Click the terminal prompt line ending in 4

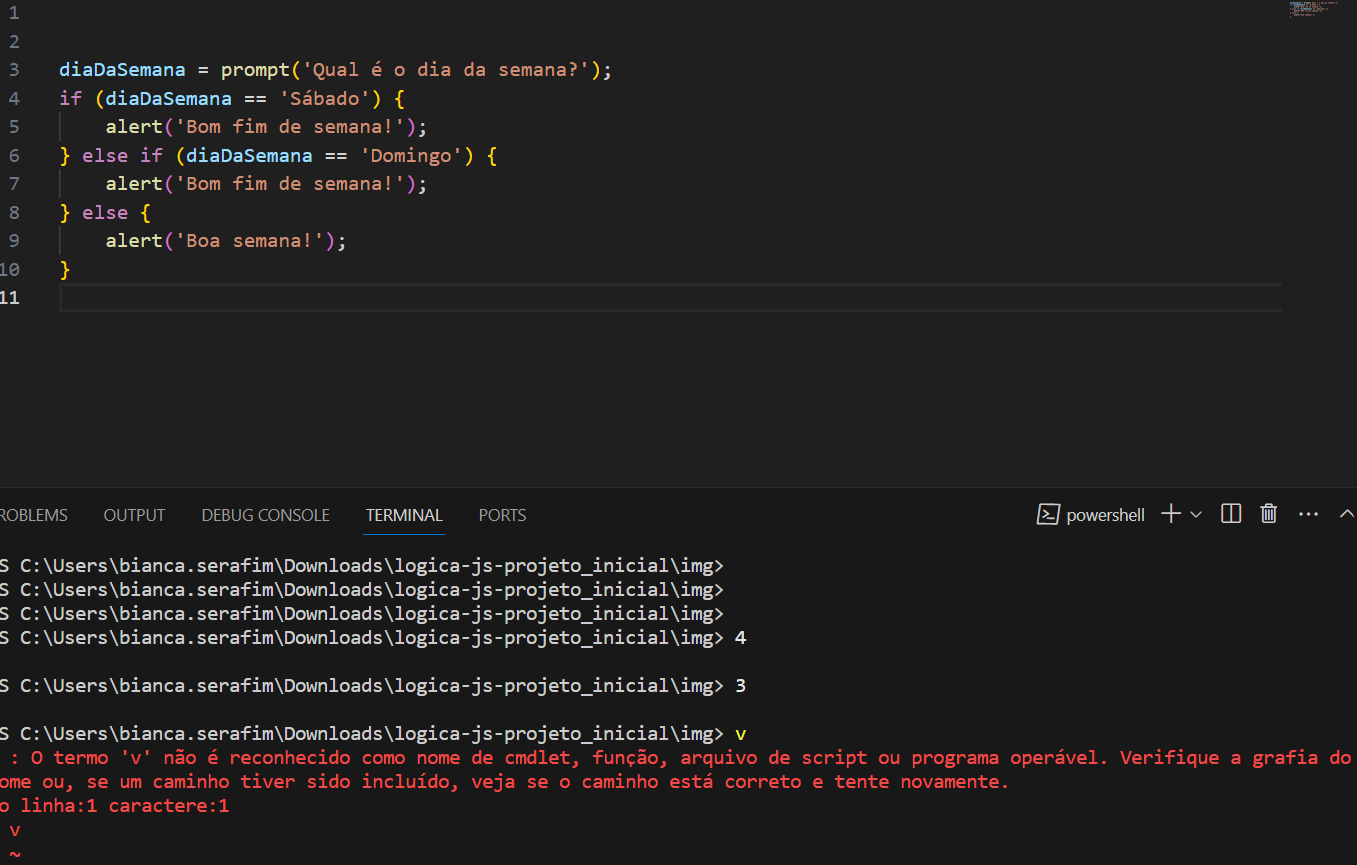(x=373, y=638)
